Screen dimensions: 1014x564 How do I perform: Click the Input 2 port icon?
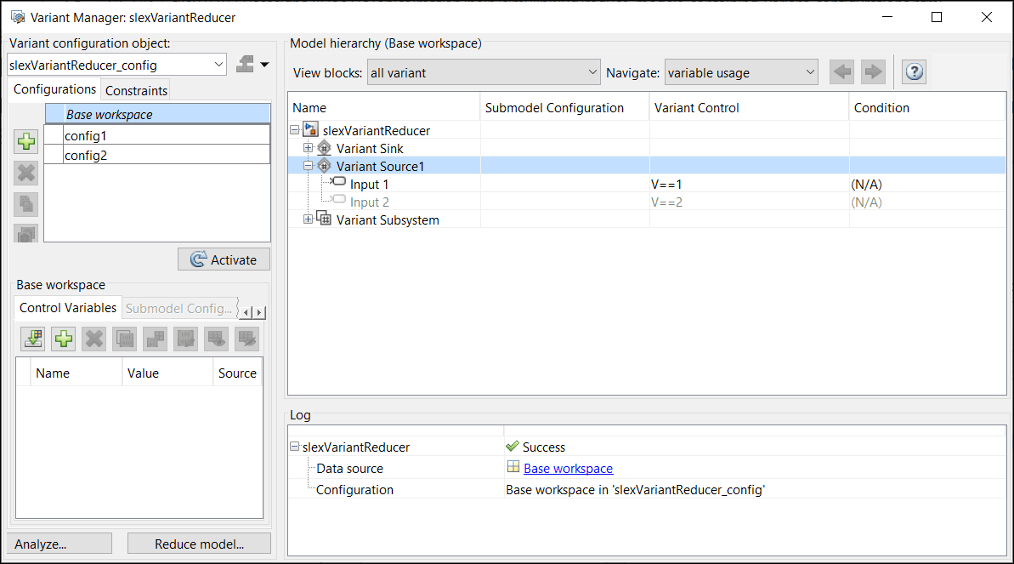[339, 200]
